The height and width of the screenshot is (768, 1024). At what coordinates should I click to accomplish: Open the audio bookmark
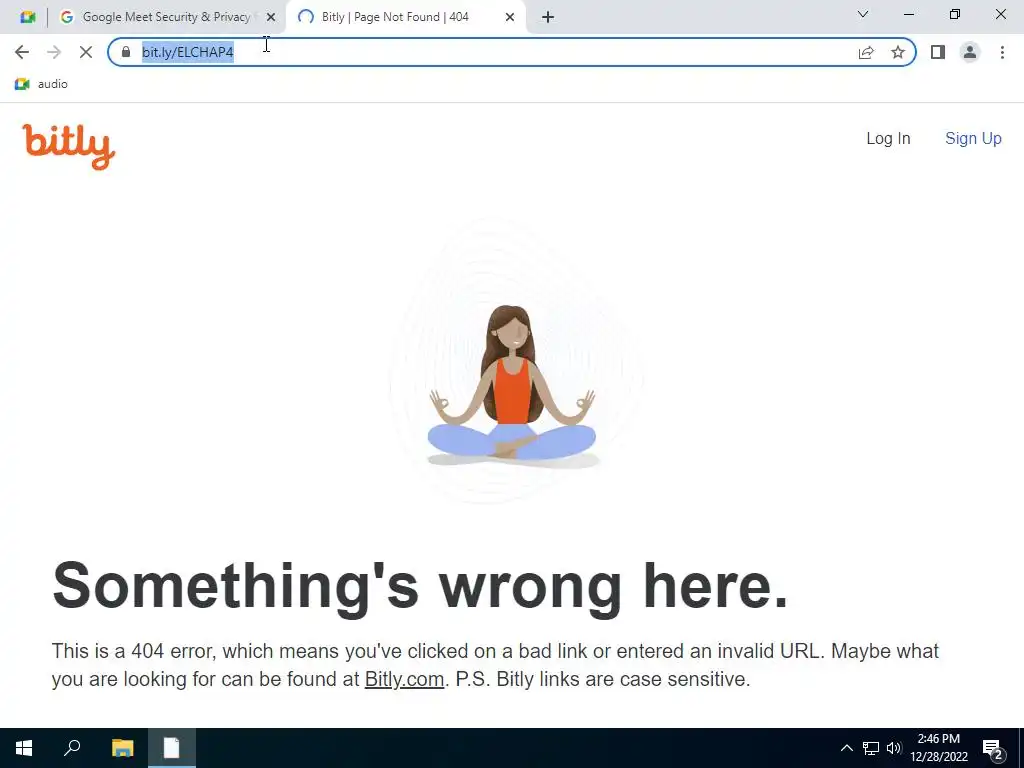point(41,84)
